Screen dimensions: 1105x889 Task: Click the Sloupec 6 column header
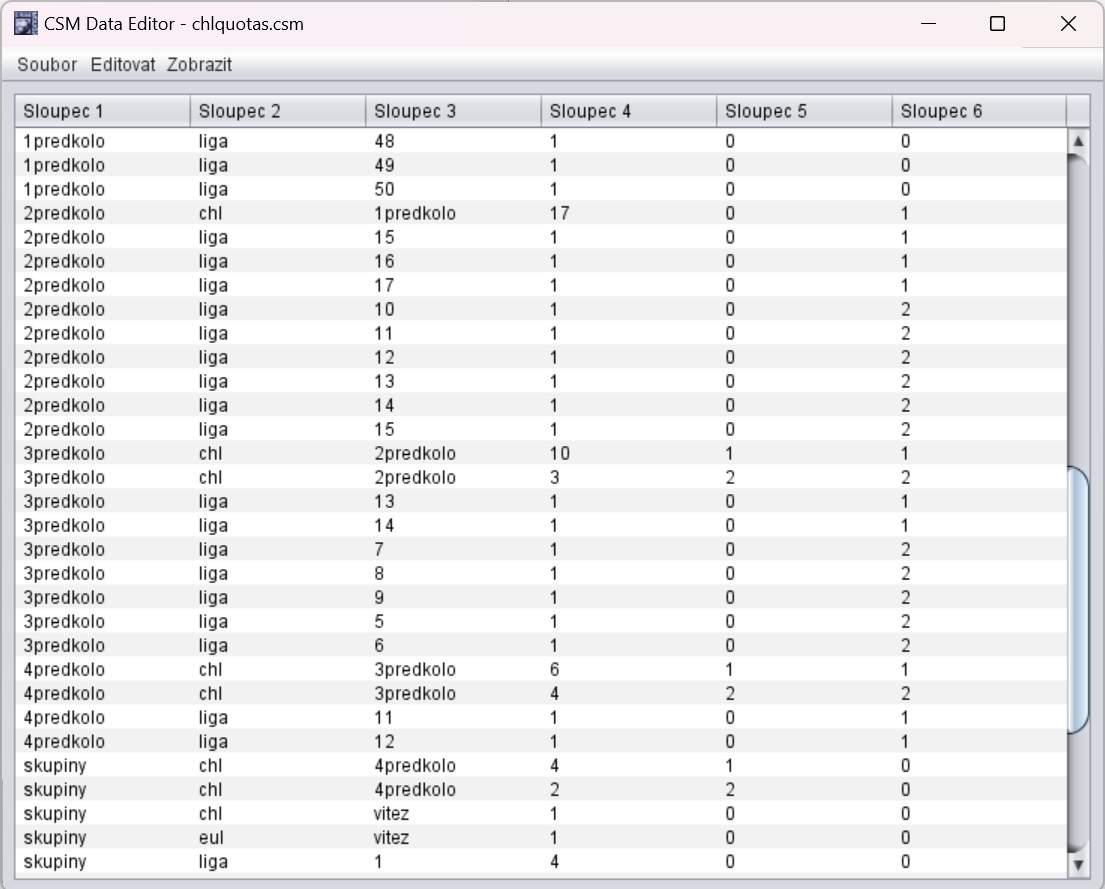978,111
